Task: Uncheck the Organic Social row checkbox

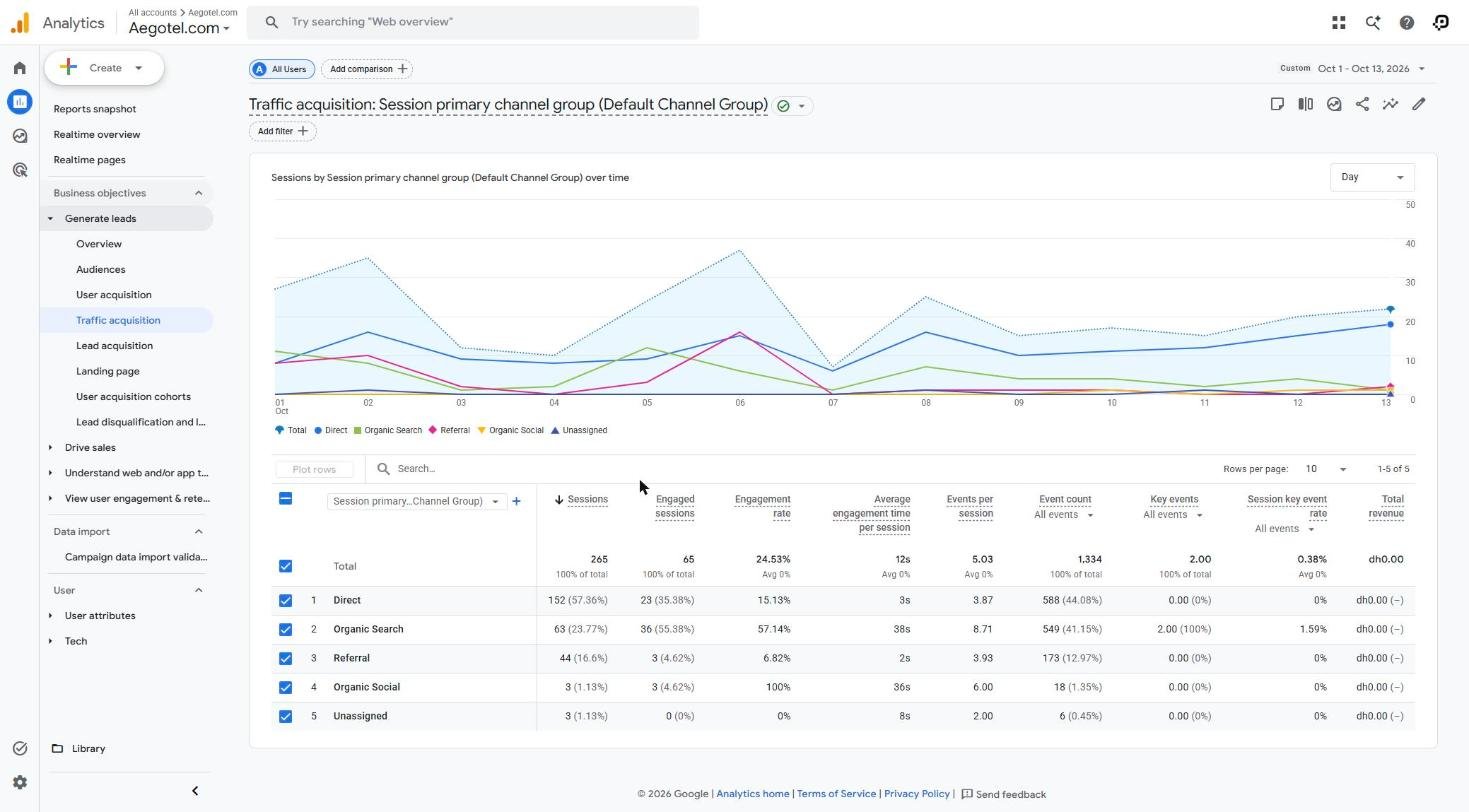Action: (x=285, y=687)
